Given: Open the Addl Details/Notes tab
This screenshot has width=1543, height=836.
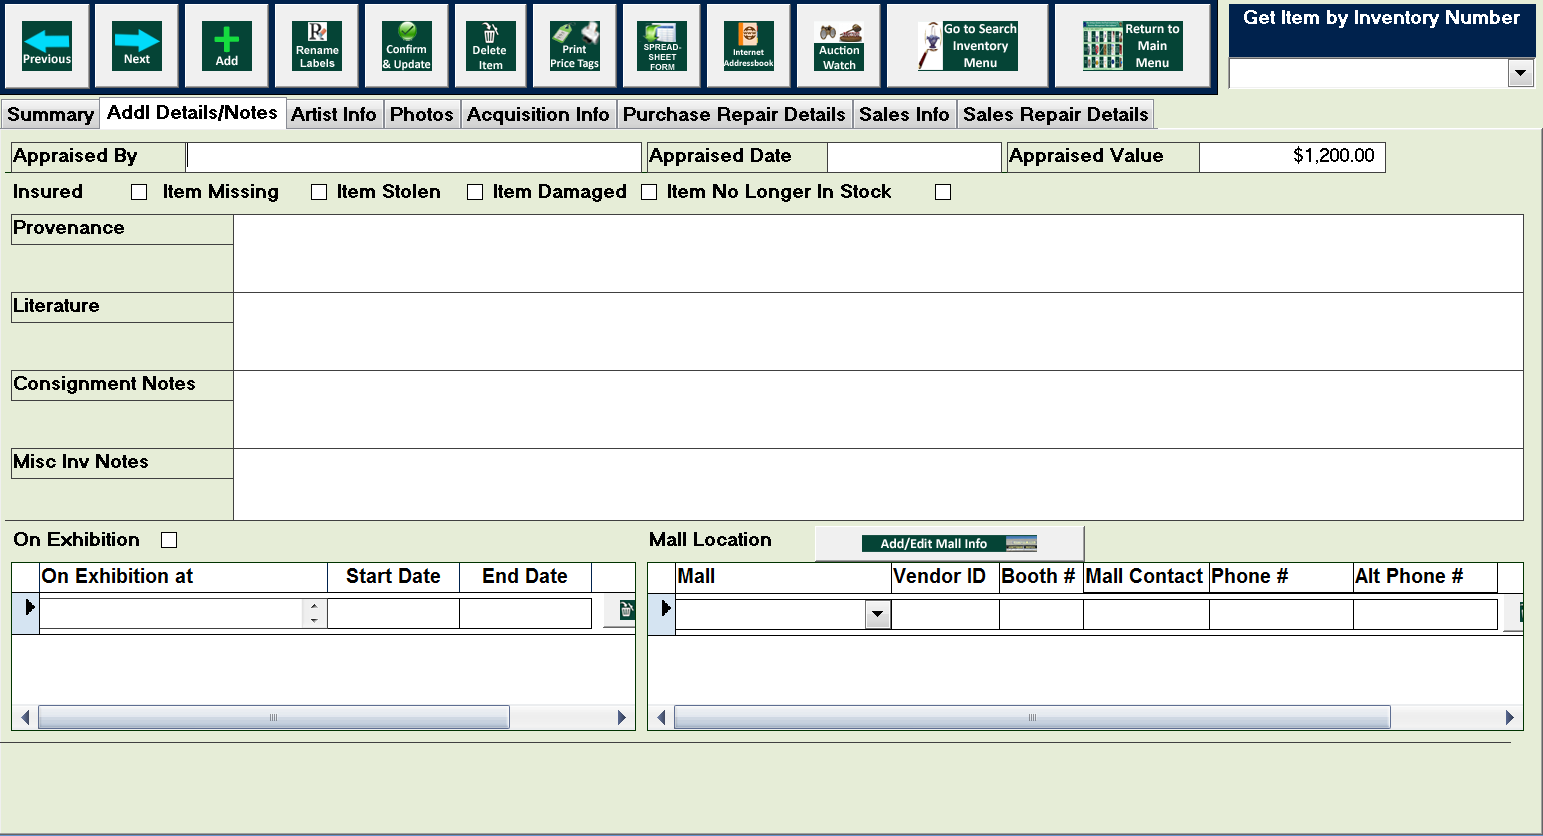Looking at the screenshot, I should (192, 113).
